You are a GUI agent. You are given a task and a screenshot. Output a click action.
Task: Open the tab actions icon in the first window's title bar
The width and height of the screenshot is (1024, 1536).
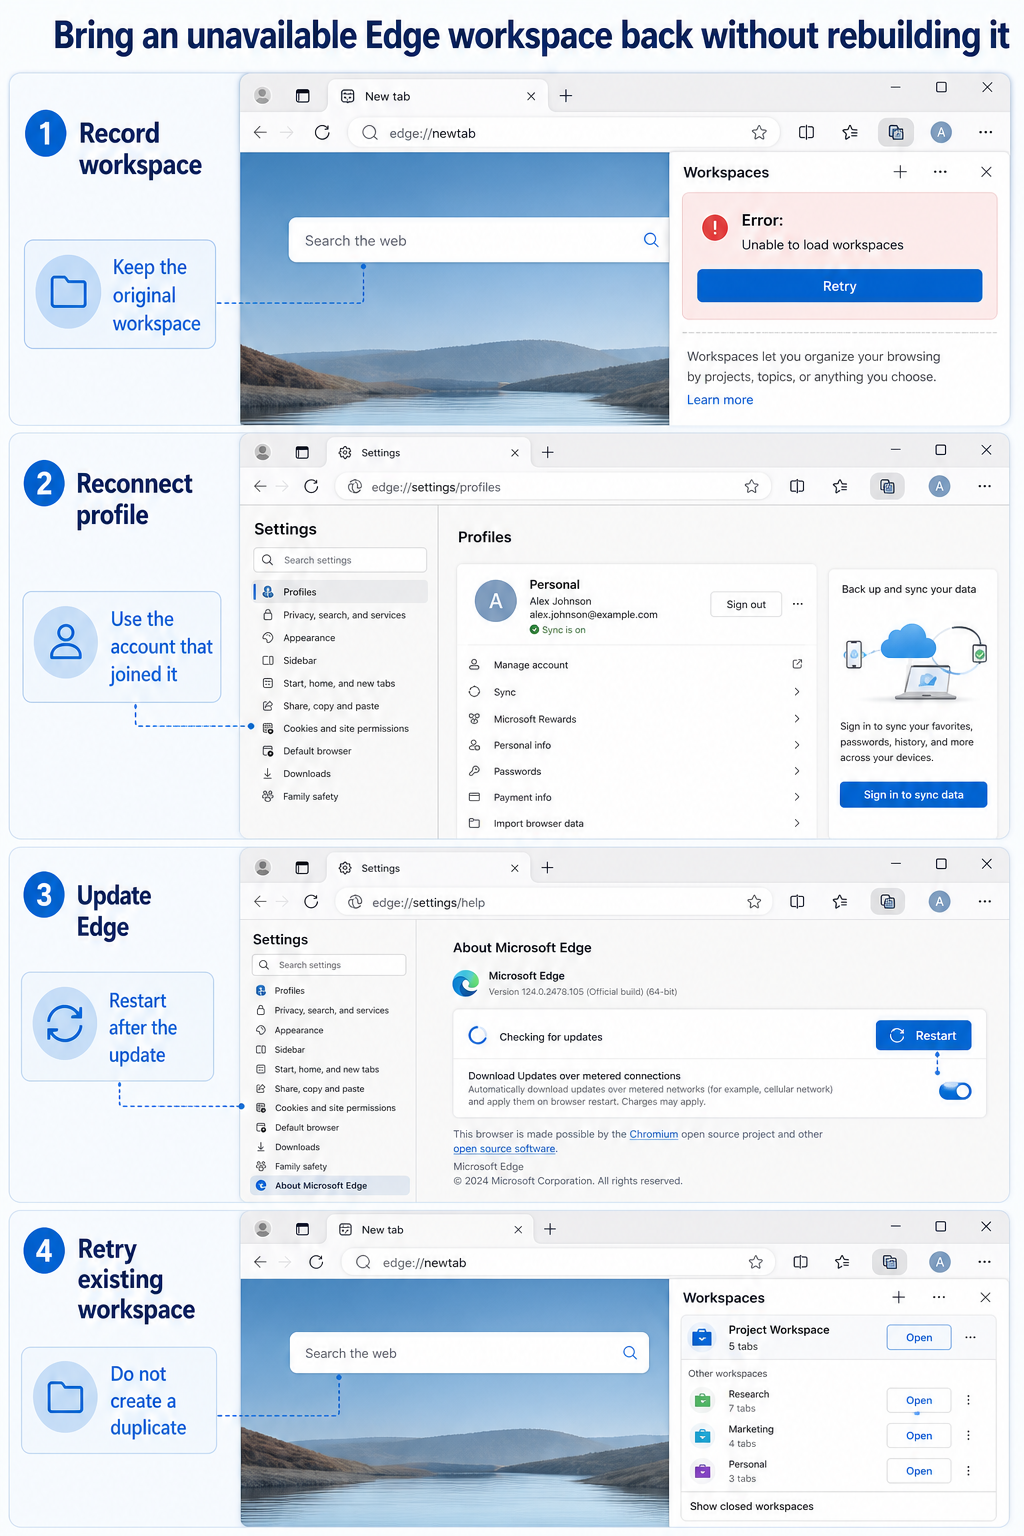pyautogui.click(x=302, y=96)
